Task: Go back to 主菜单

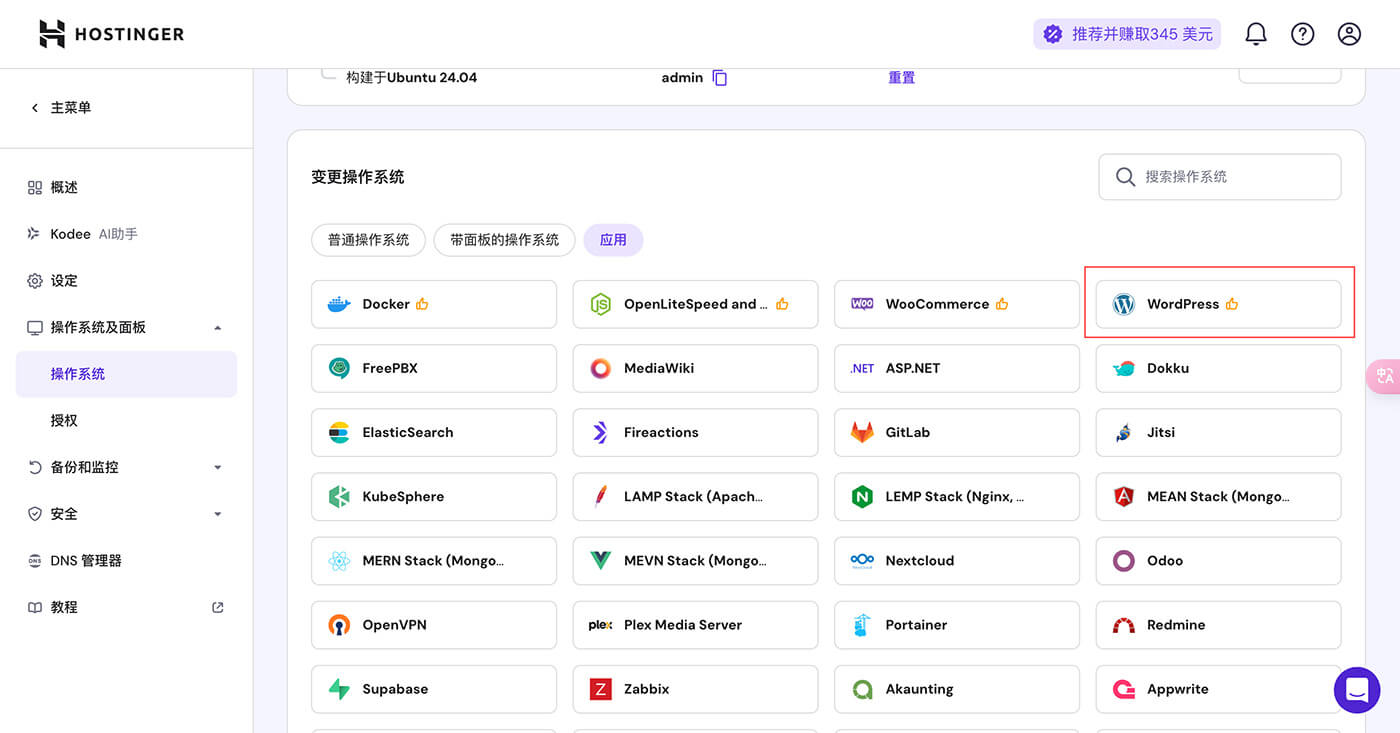Action: (61, 108)
